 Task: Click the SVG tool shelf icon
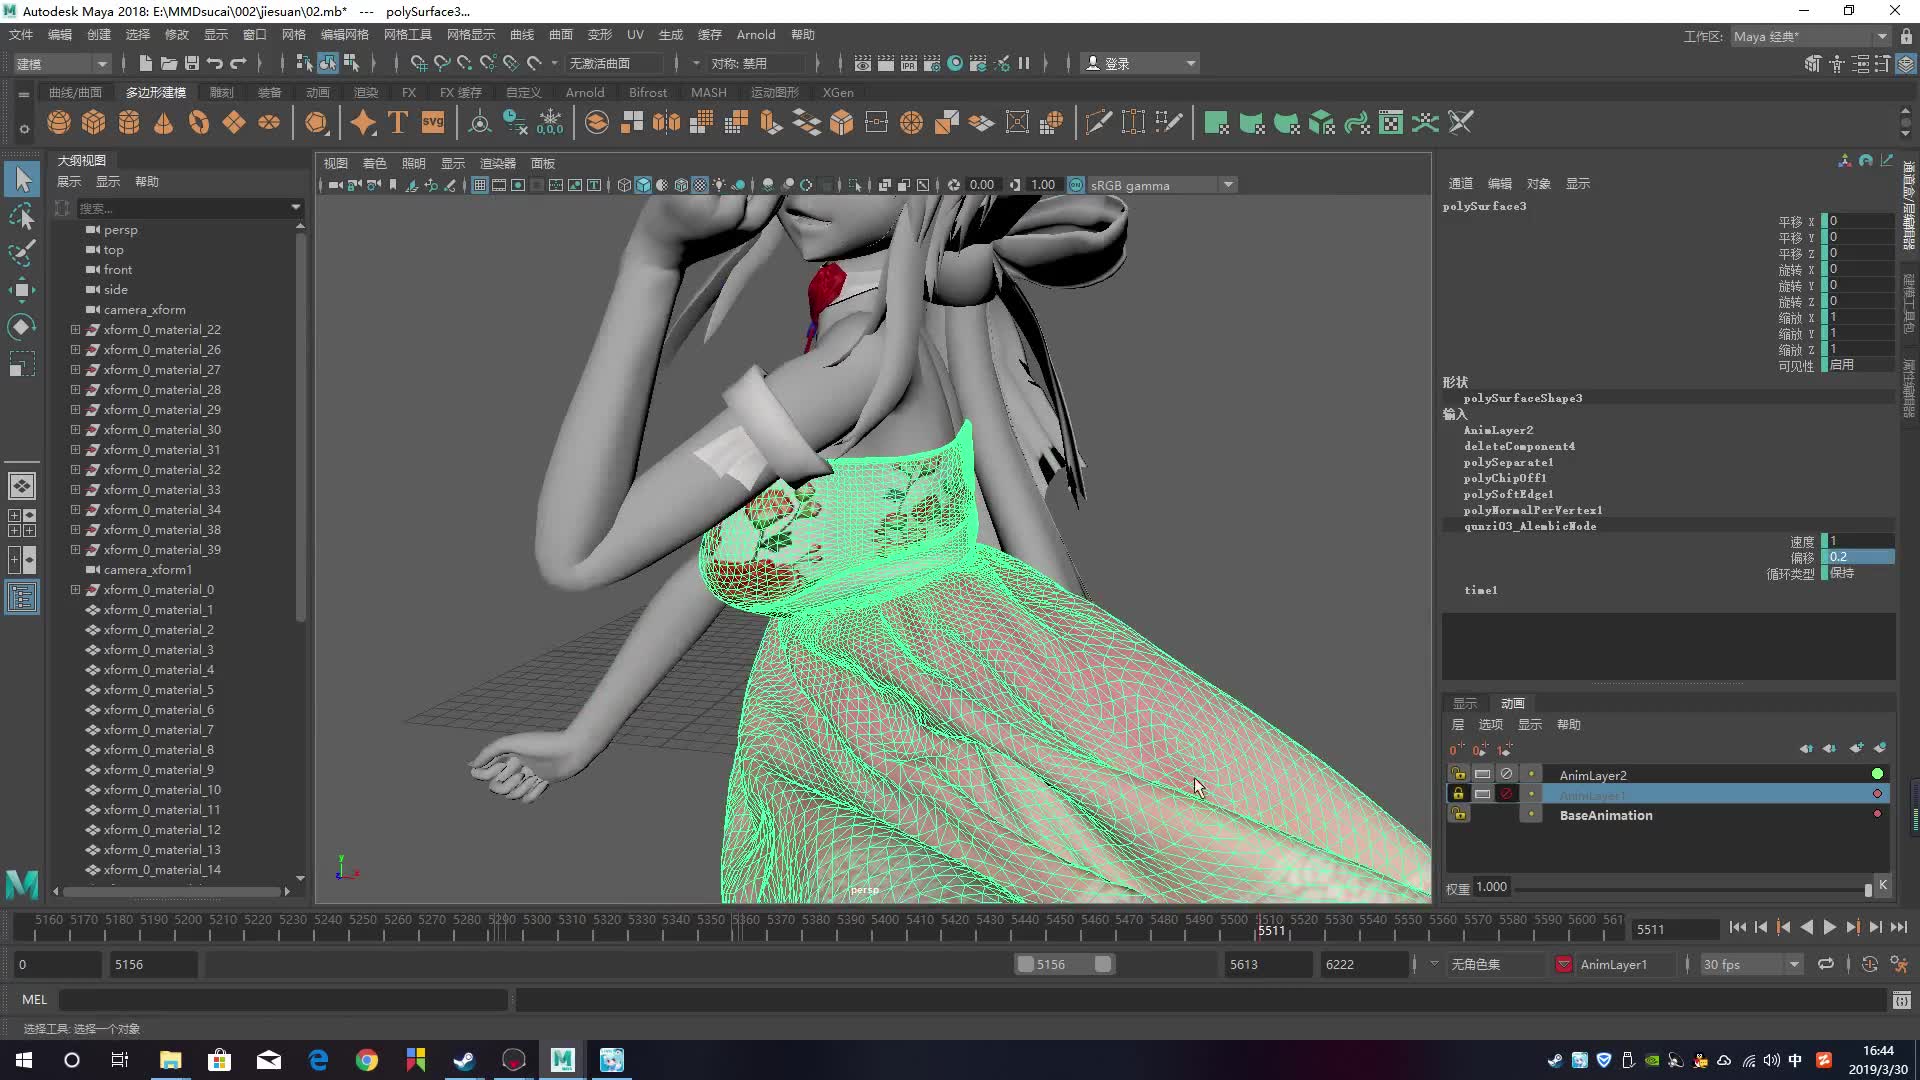pos(433,122)
